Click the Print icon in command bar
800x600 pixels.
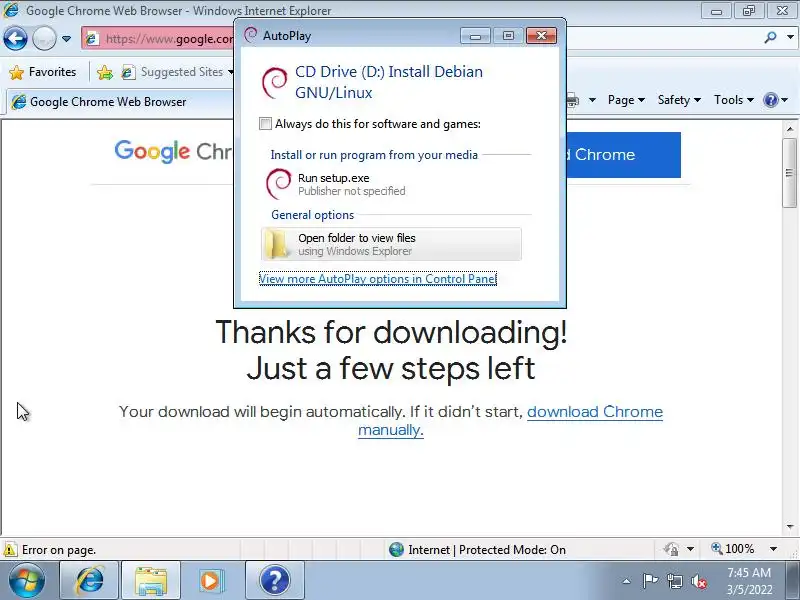(x=572, y=100)
